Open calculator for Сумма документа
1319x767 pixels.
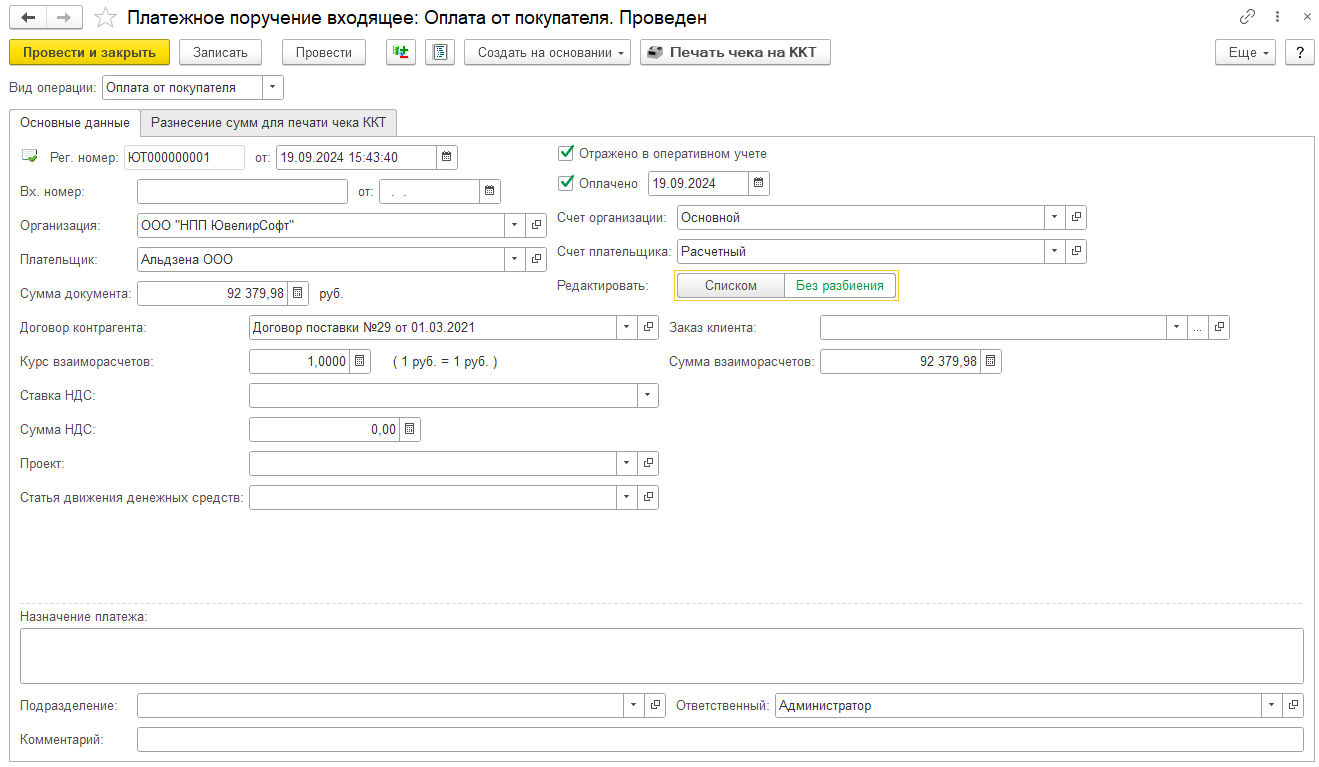coord(298,293)
